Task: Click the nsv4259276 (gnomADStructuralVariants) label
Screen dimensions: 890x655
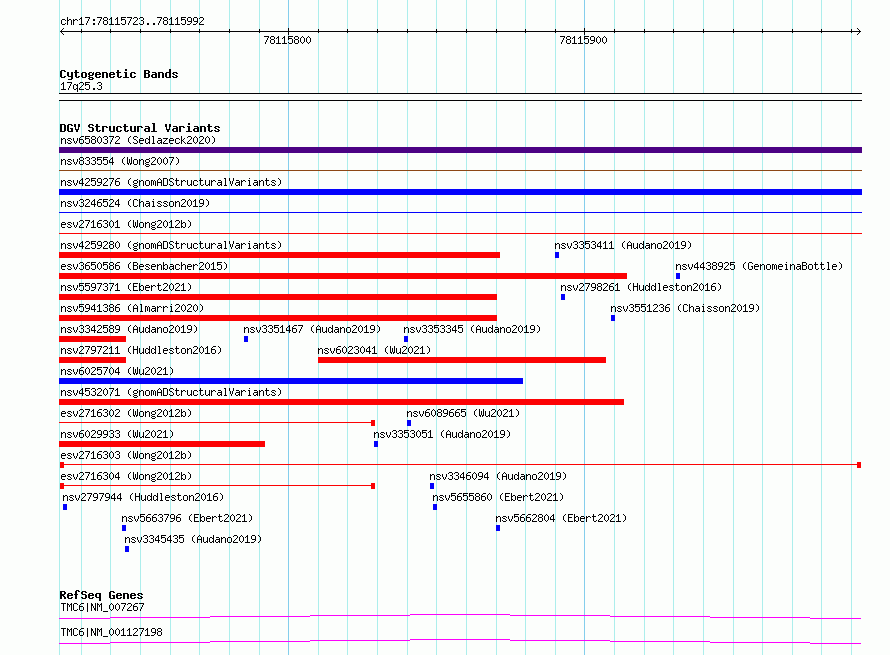Action: point(171,182)
